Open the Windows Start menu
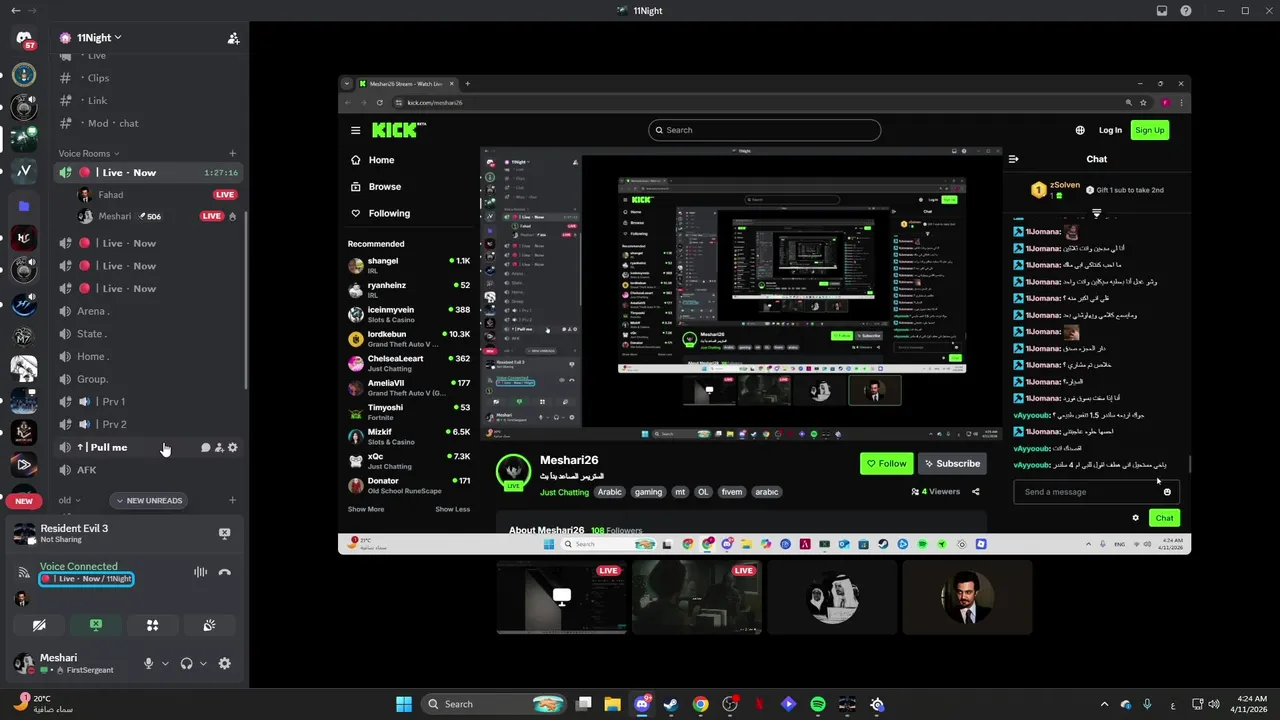The image size is (1280, 720). 404,704
